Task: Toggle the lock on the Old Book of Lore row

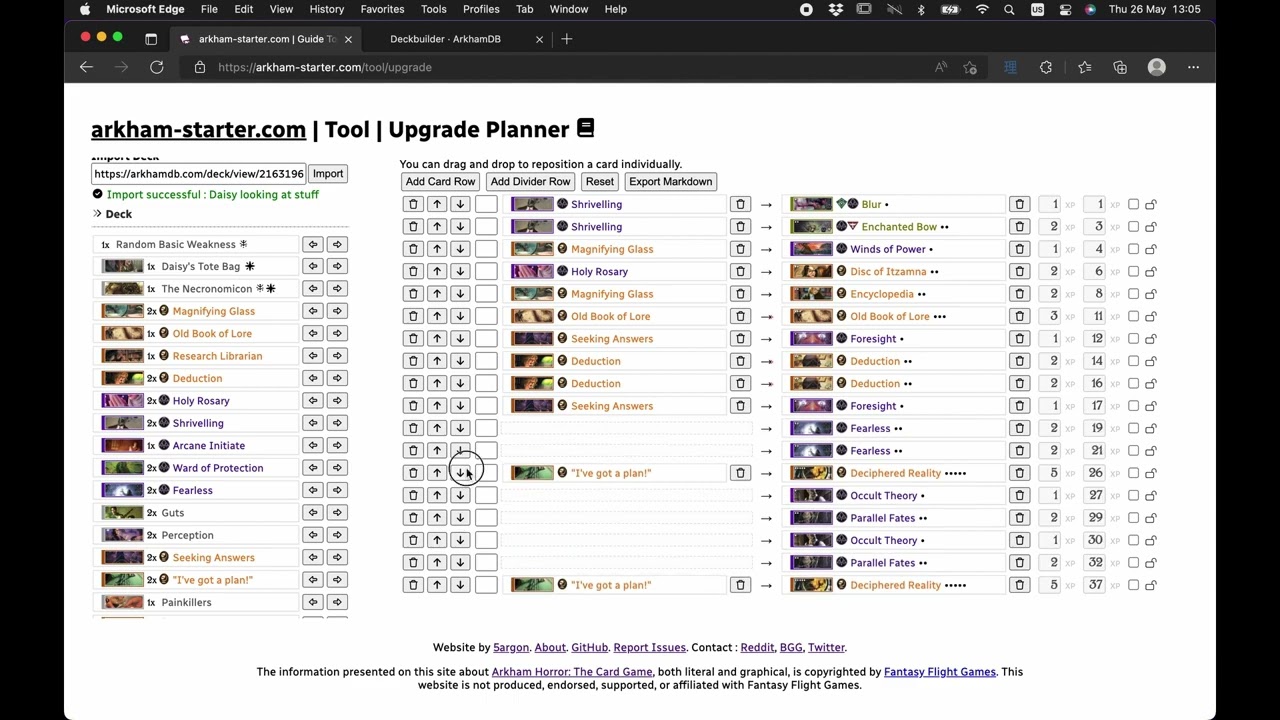Action: point(1151,316)
